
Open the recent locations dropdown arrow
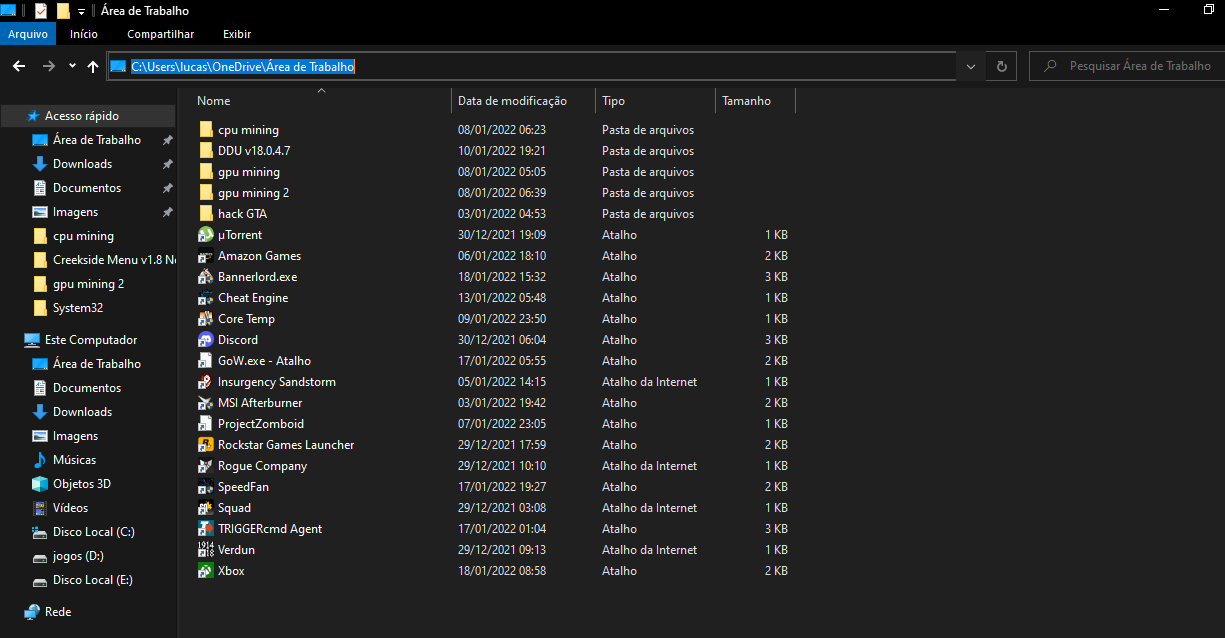[72, 66]
